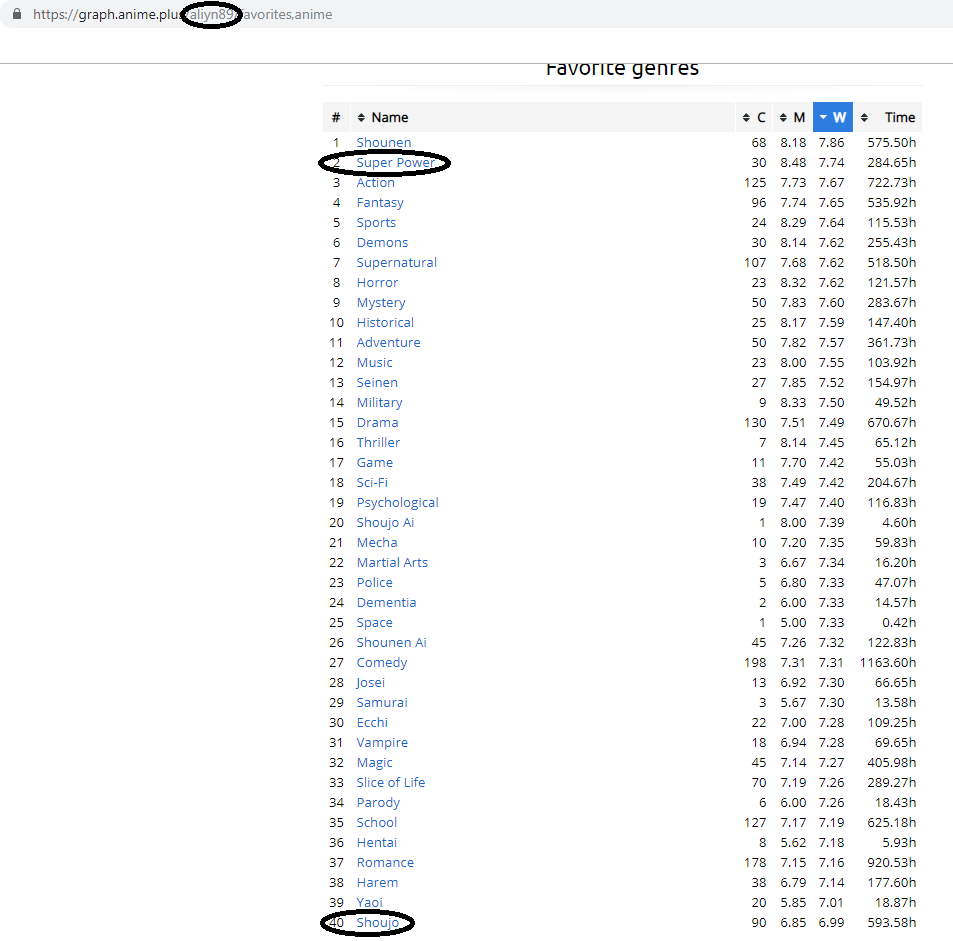The height and width of the screenshot is (941, 953).
Task: Click the URL address bar field
Action: [400, 15]
